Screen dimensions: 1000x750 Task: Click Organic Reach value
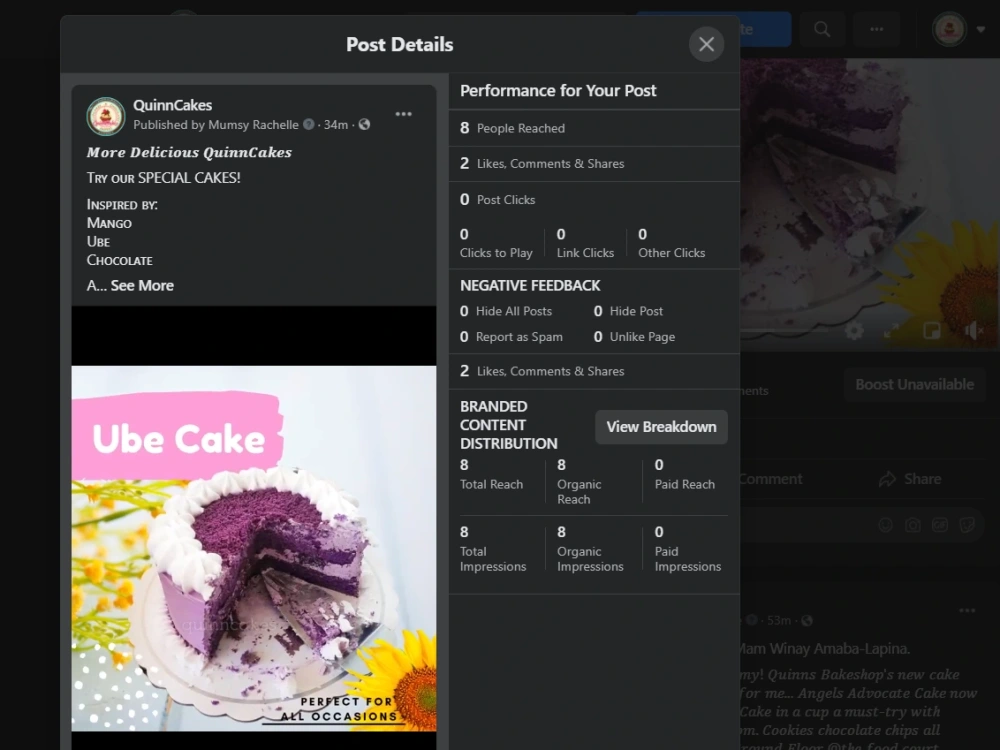(580, 482)
